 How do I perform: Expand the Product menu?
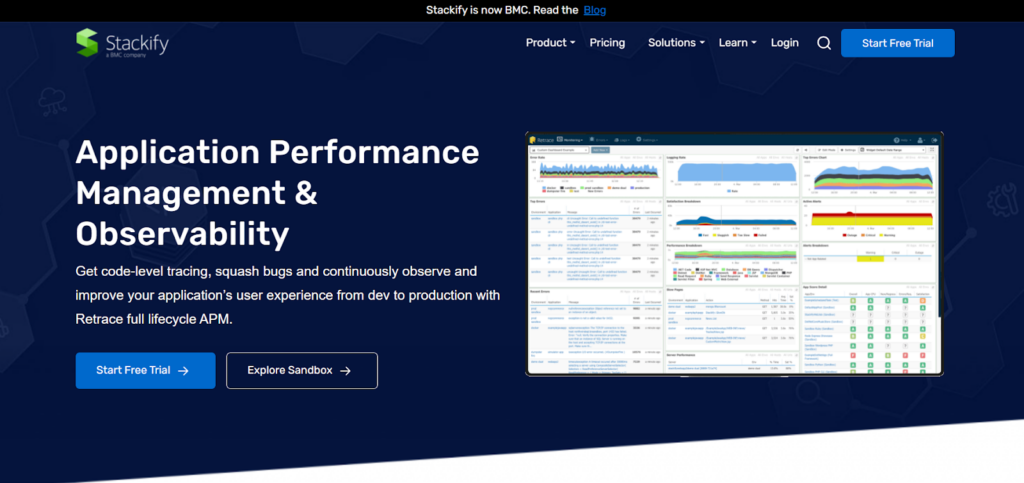[551, 43]
